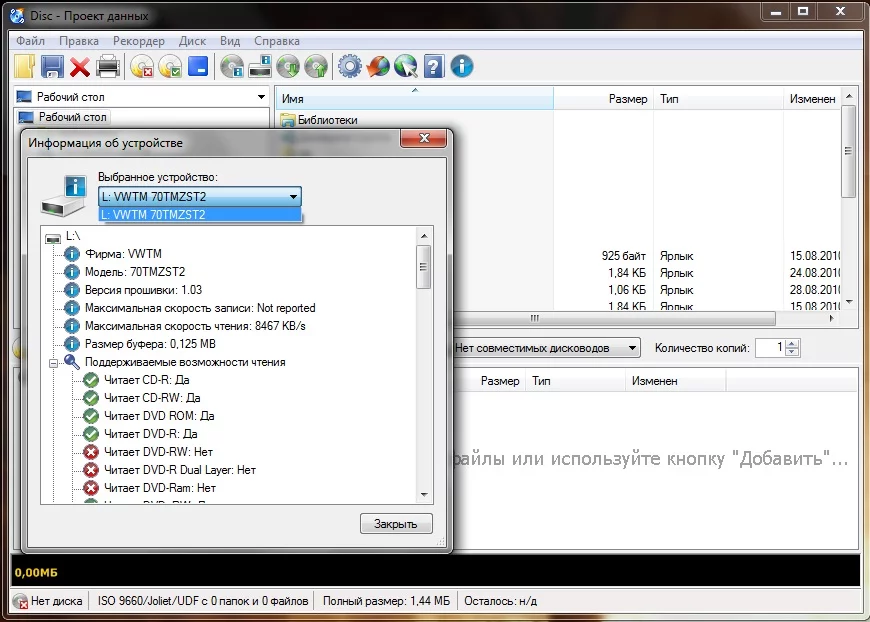This screenshot has height=622, width=870.
Task: Select Максимальная скорость чтения entry
Action: click(x=195, y=326)
